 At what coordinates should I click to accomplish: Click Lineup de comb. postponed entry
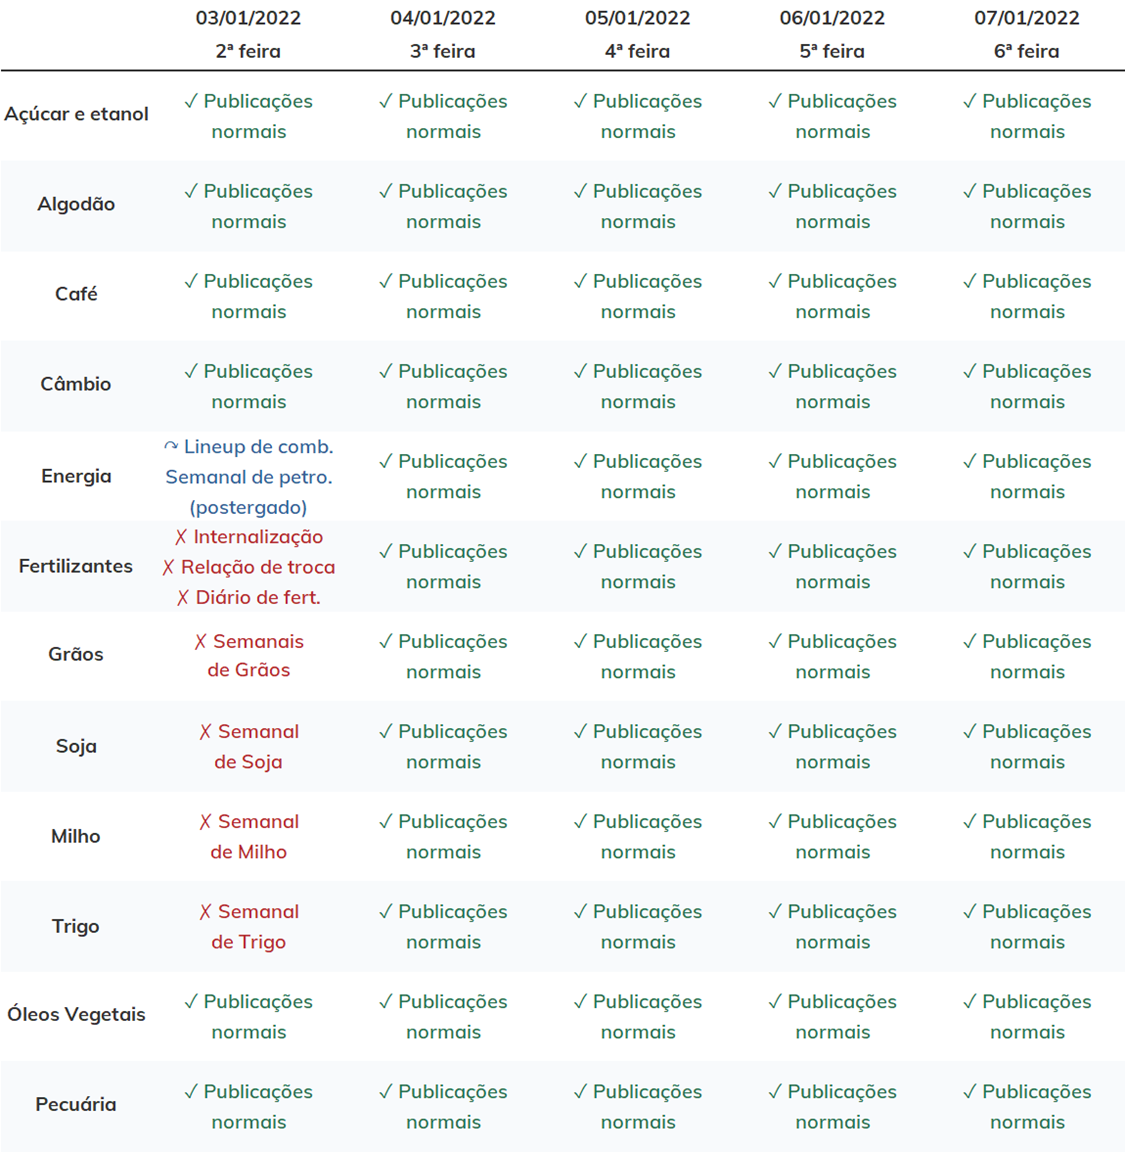[x=248, y=447]
